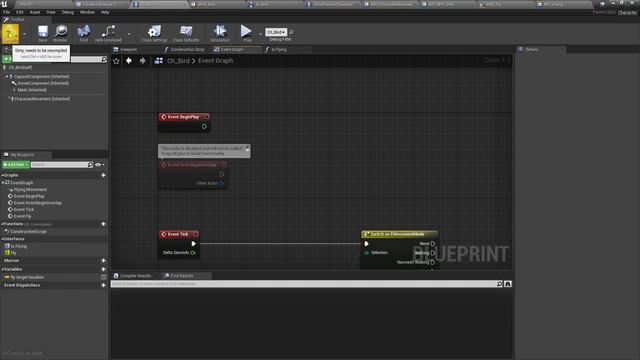Image resolution: width=640 pixels, height=360 pixels.
Task: Open the Edit menu
Action: pyautogui.click(x=20, y=12)
